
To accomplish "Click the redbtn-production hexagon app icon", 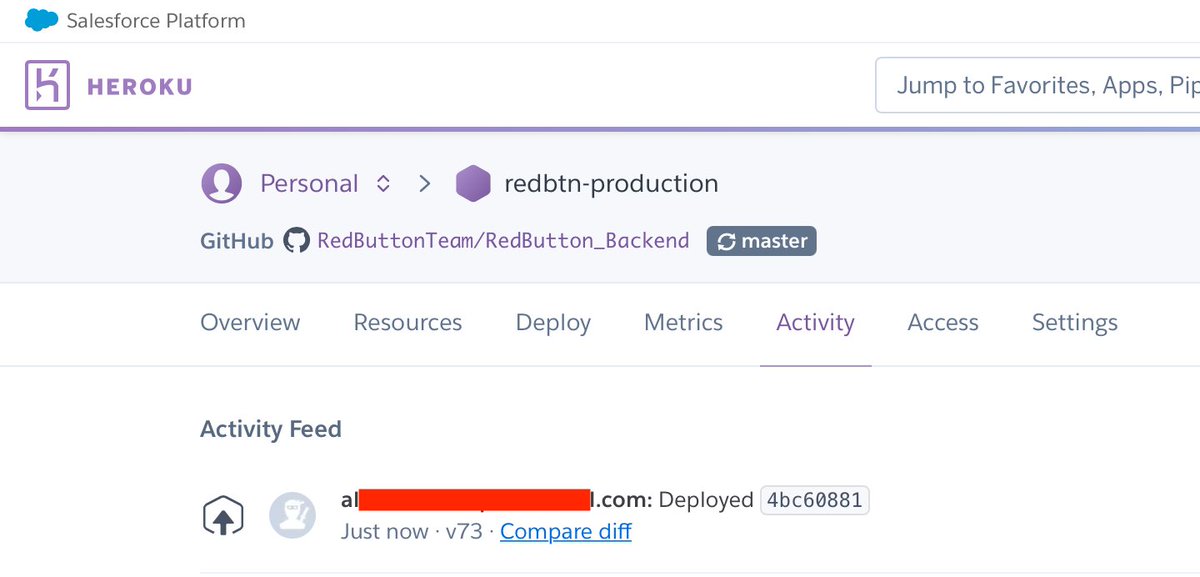I will pyautogui.click(x=473, y=184).
